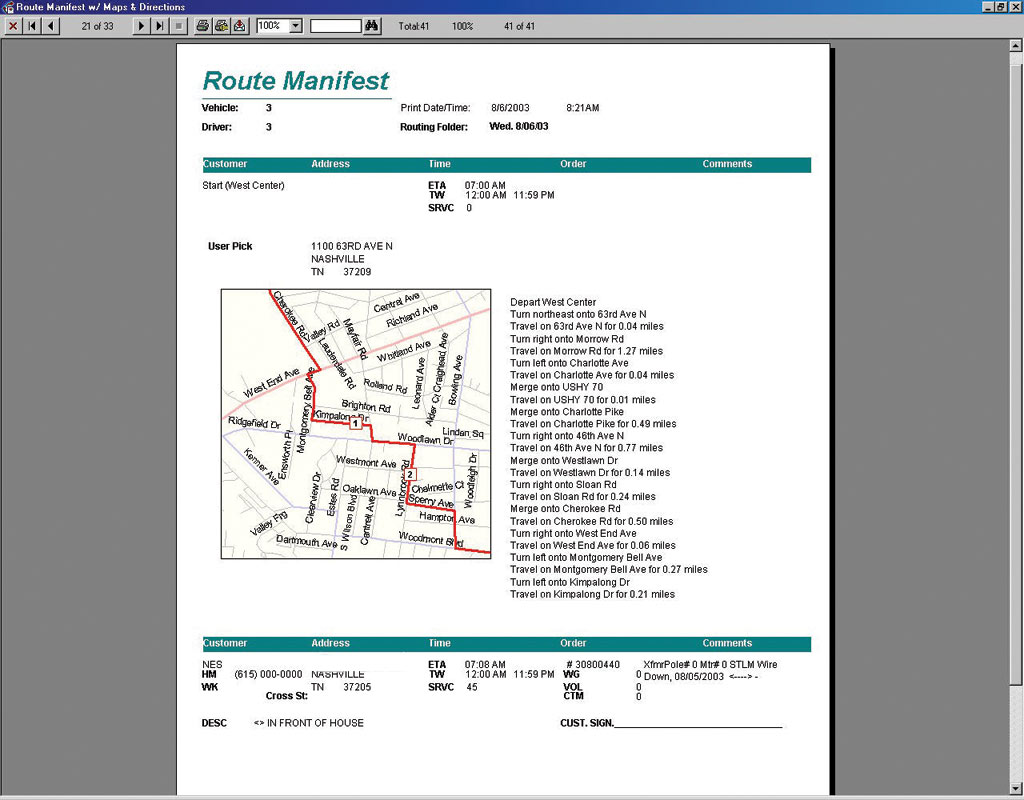Click order number '# 30800440'
The height and width of the screenshot is (800, 1024).
(x=593, y=665)
